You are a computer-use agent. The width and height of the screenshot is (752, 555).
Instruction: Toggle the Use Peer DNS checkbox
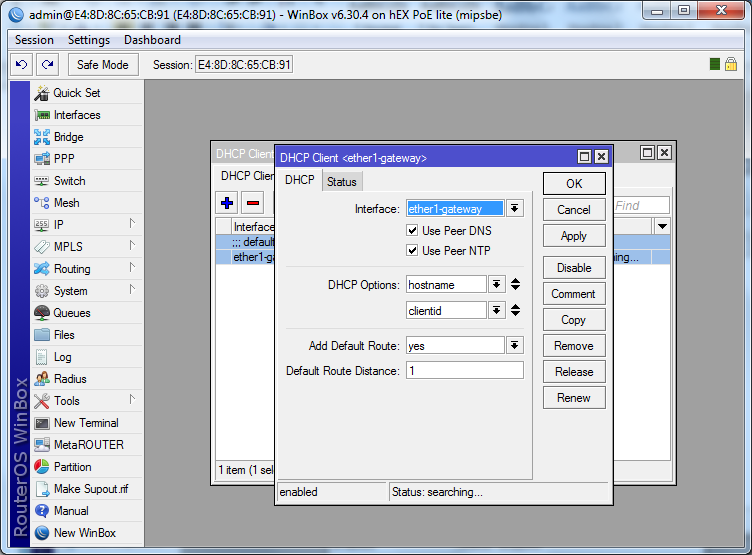click(412, 230)
